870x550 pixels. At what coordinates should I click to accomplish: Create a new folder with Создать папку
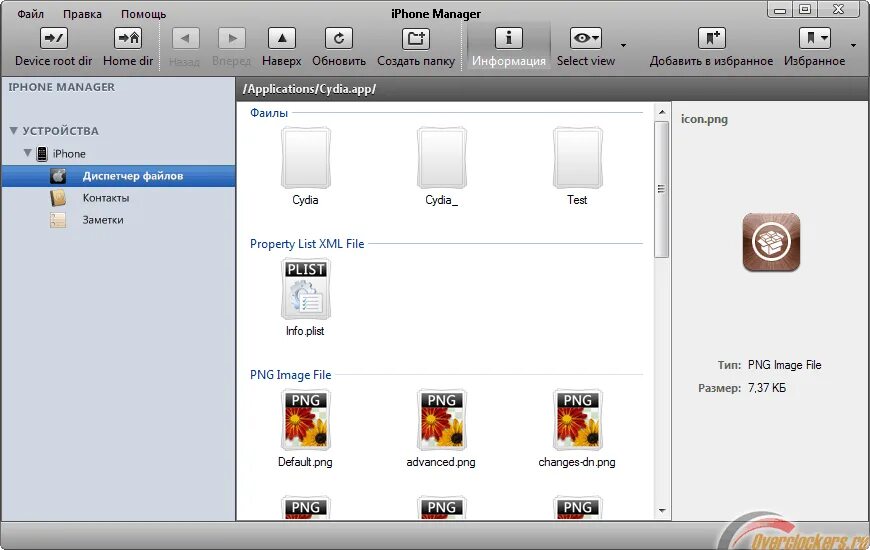(416, 48)
